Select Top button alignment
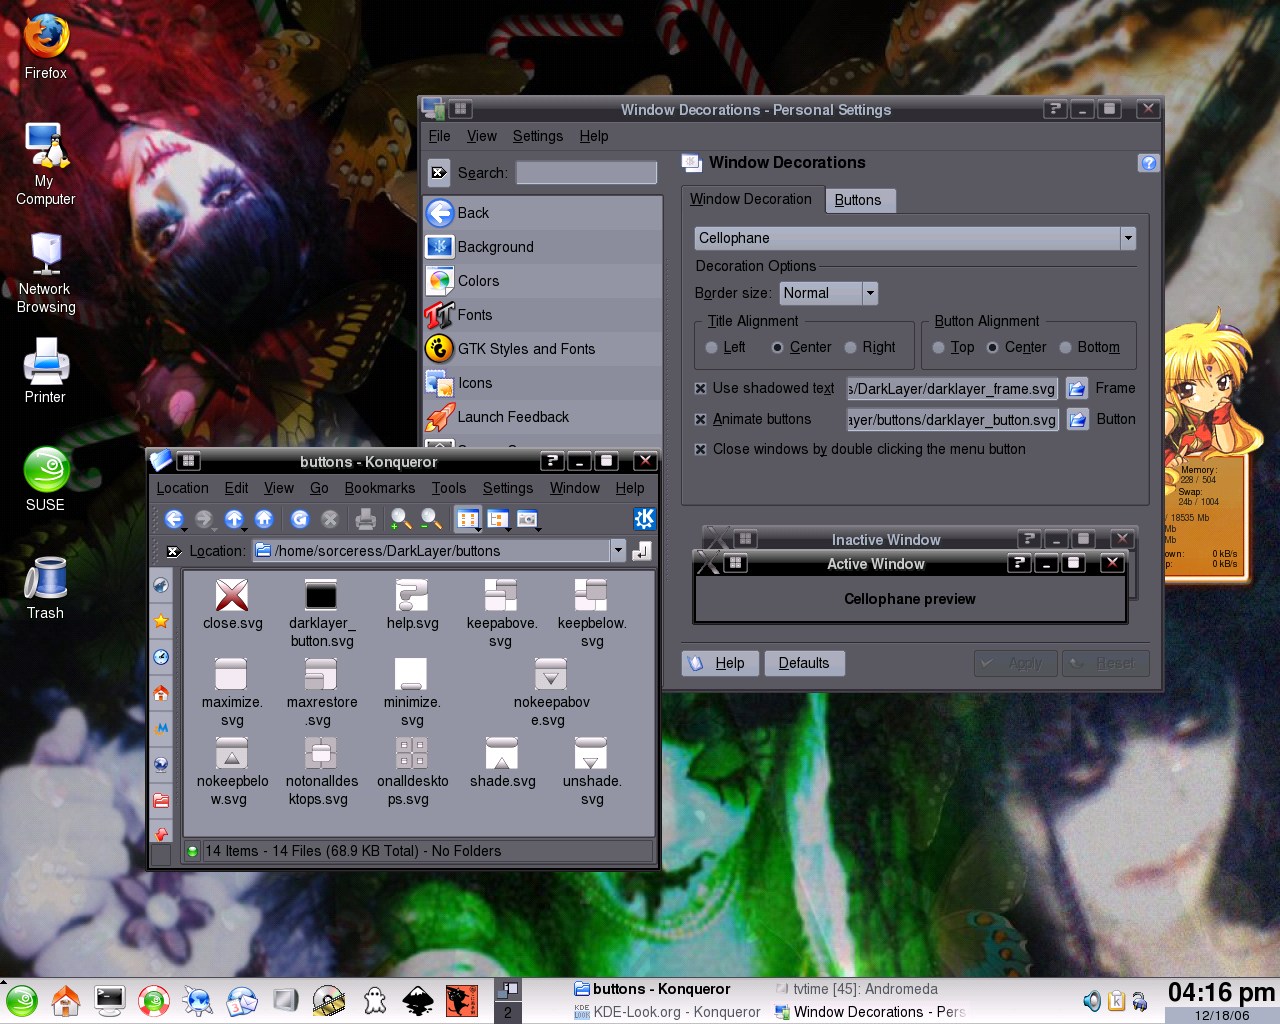 [938, 347]
